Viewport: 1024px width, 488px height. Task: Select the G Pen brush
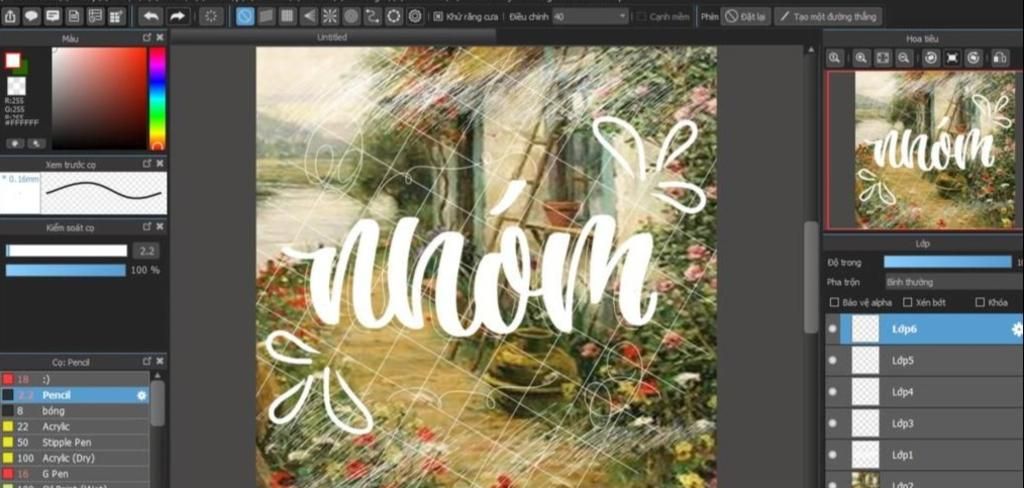tap(74, 474)
